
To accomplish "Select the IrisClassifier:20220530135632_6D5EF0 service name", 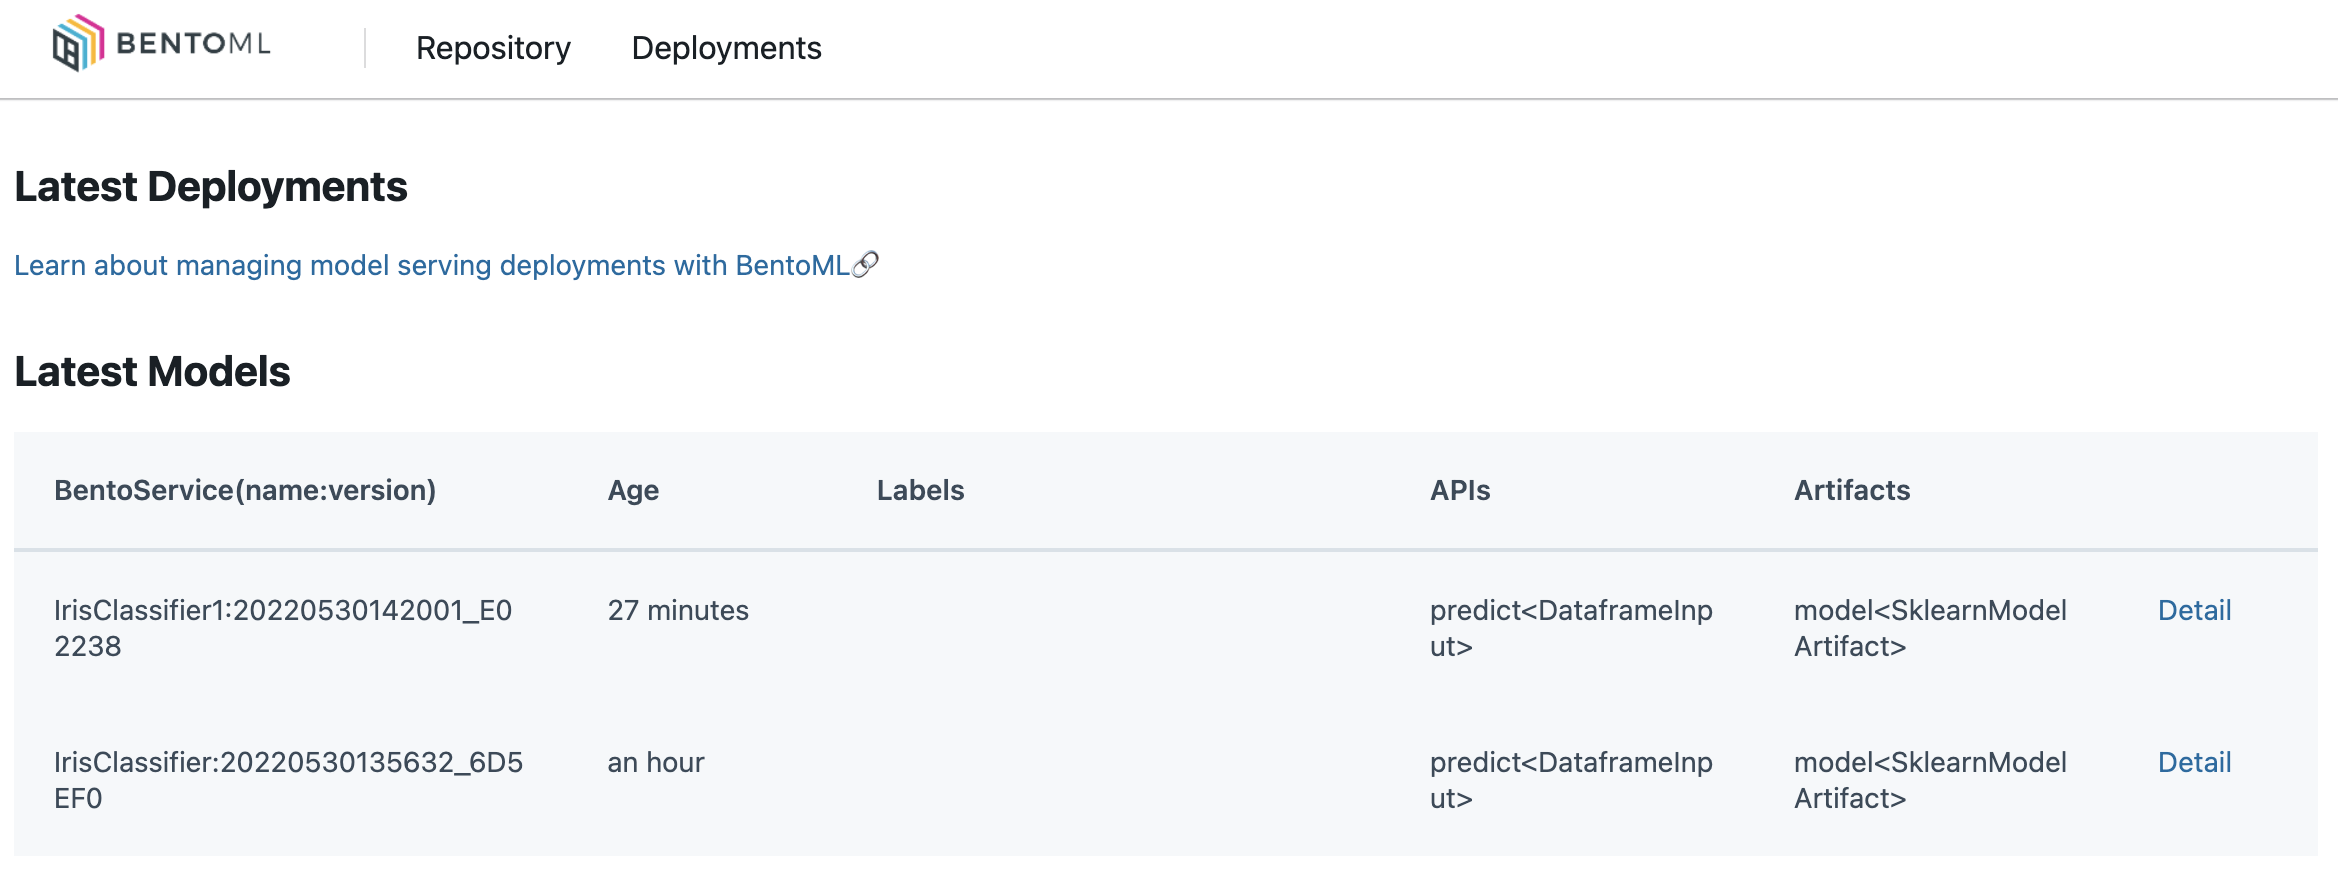I will pos(288,780).
